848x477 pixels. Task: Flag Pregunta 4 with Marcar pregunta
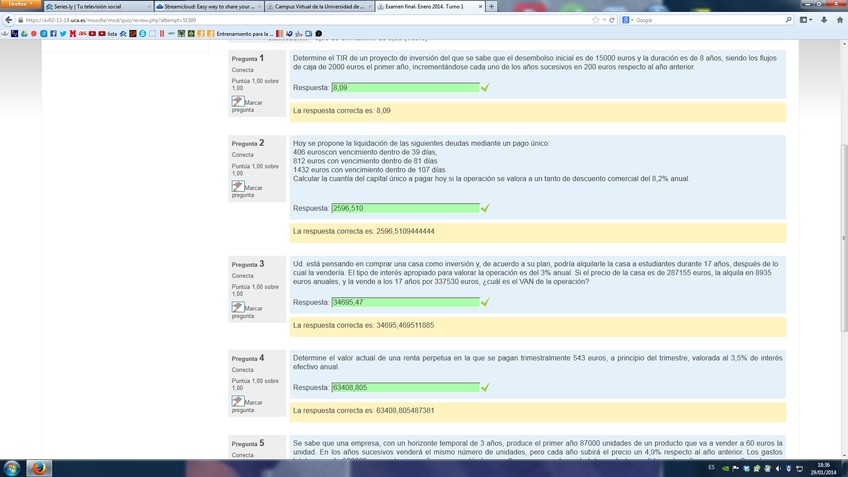click(247, 405)
